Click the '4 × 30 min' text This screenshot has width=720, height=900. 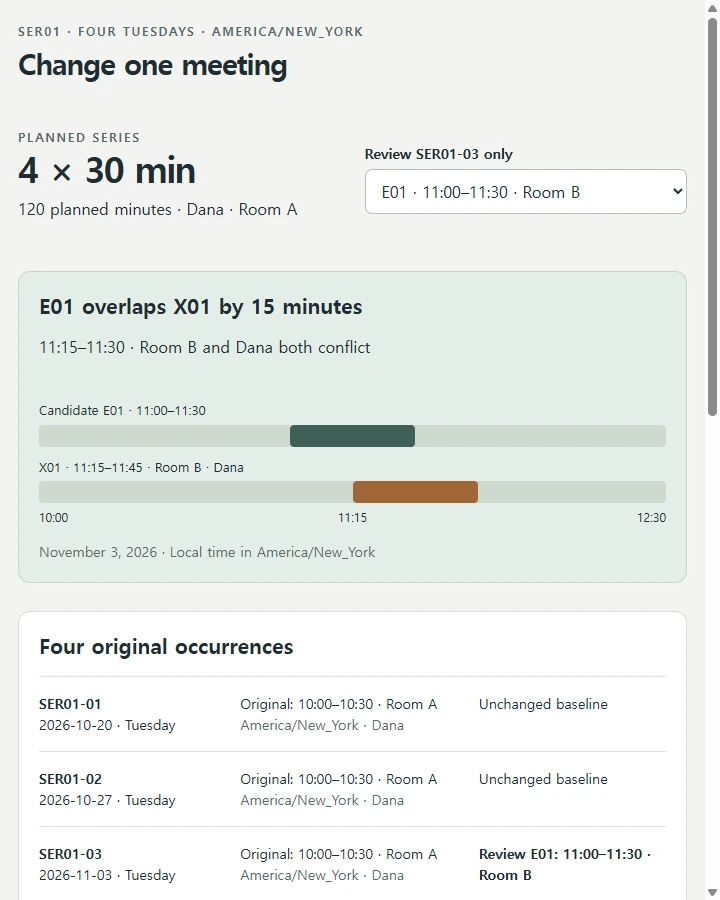107,170
